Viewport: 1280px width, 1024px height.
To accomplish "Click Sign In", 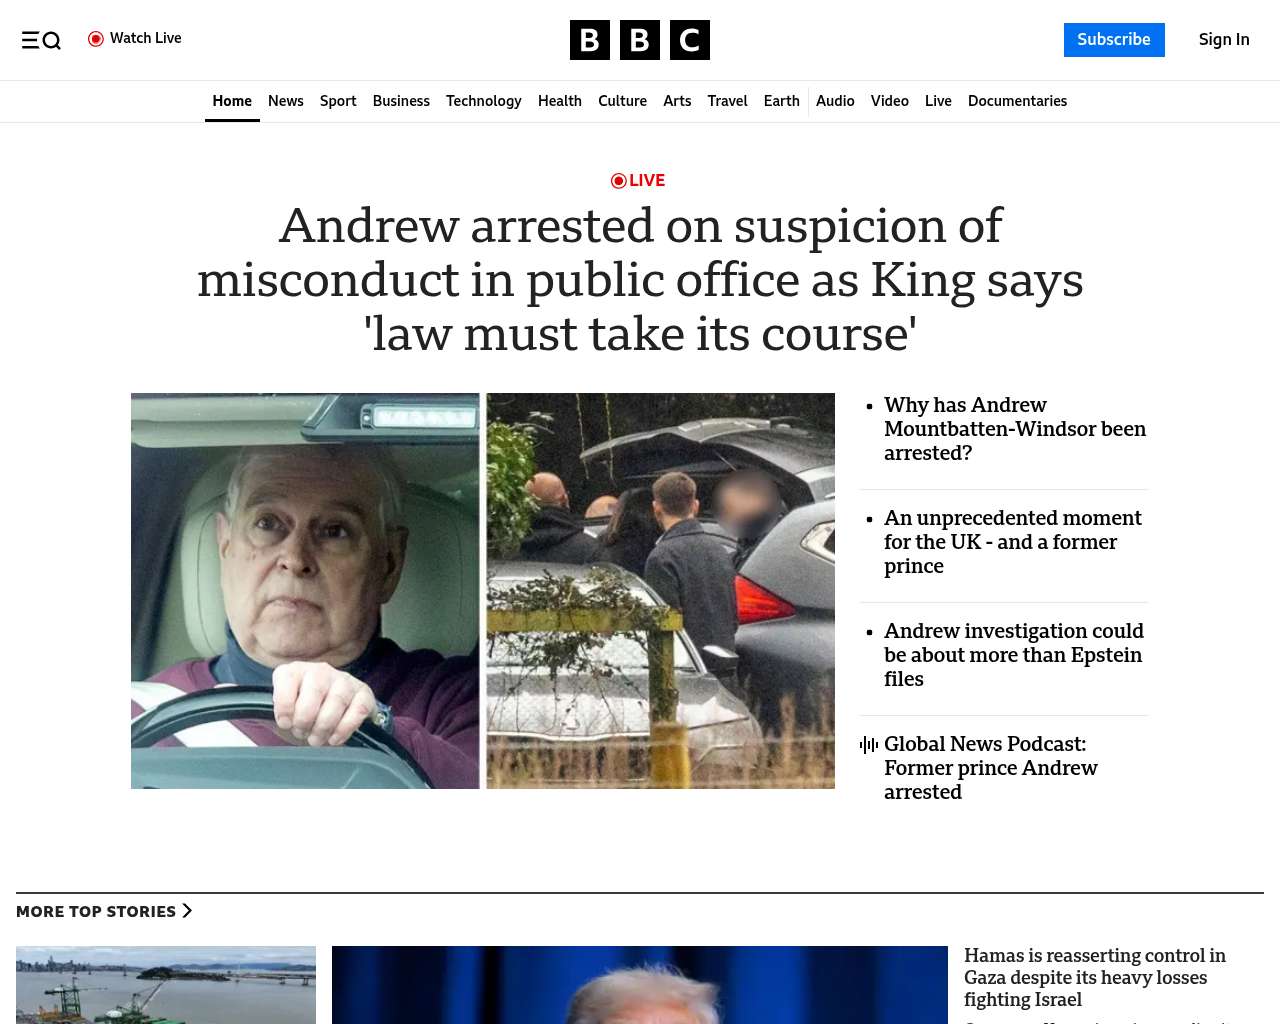I will pos(1224,40).
